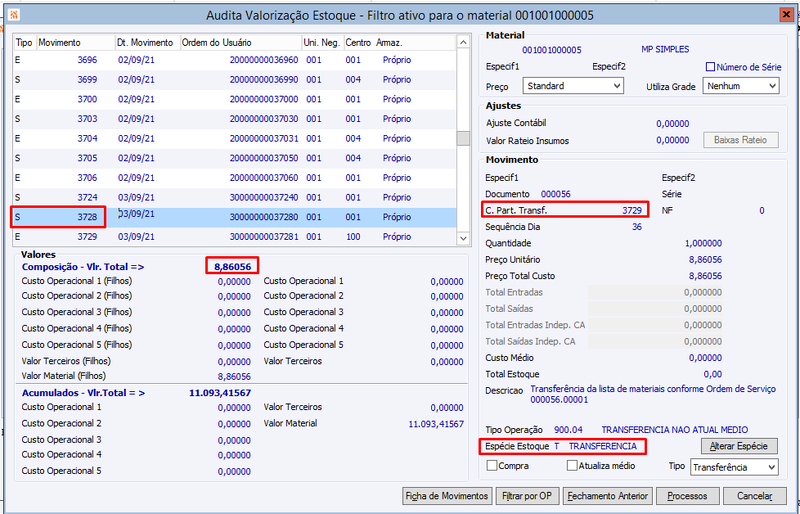Viewport: 800px width, 514px height.
Task: Expand the Utiliza Grade dropdown
Action: pyautogui.click(x=741, y=86)
